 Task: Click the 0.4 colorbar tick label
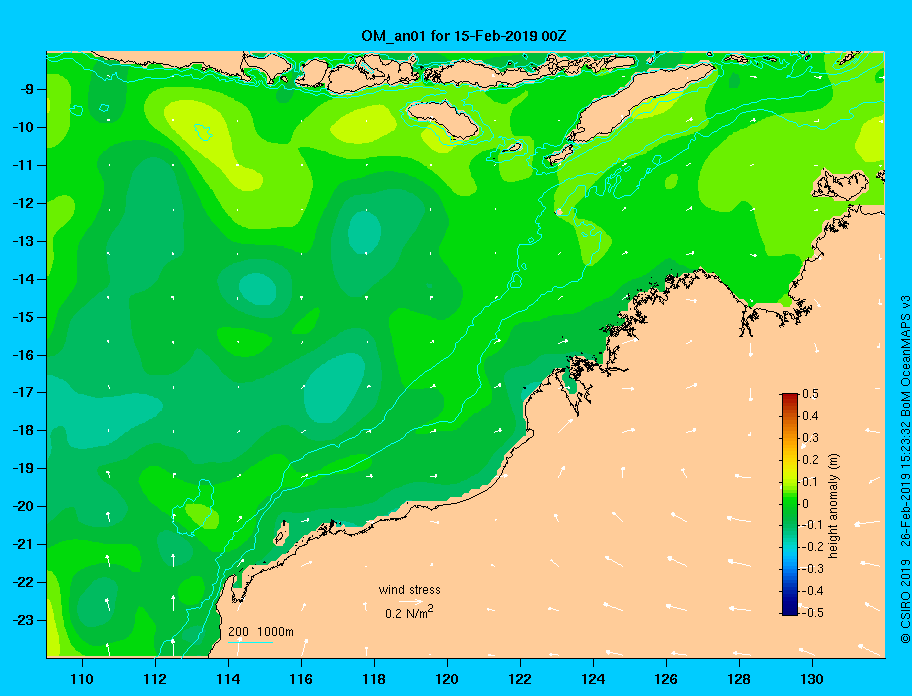tap(810, 416)
